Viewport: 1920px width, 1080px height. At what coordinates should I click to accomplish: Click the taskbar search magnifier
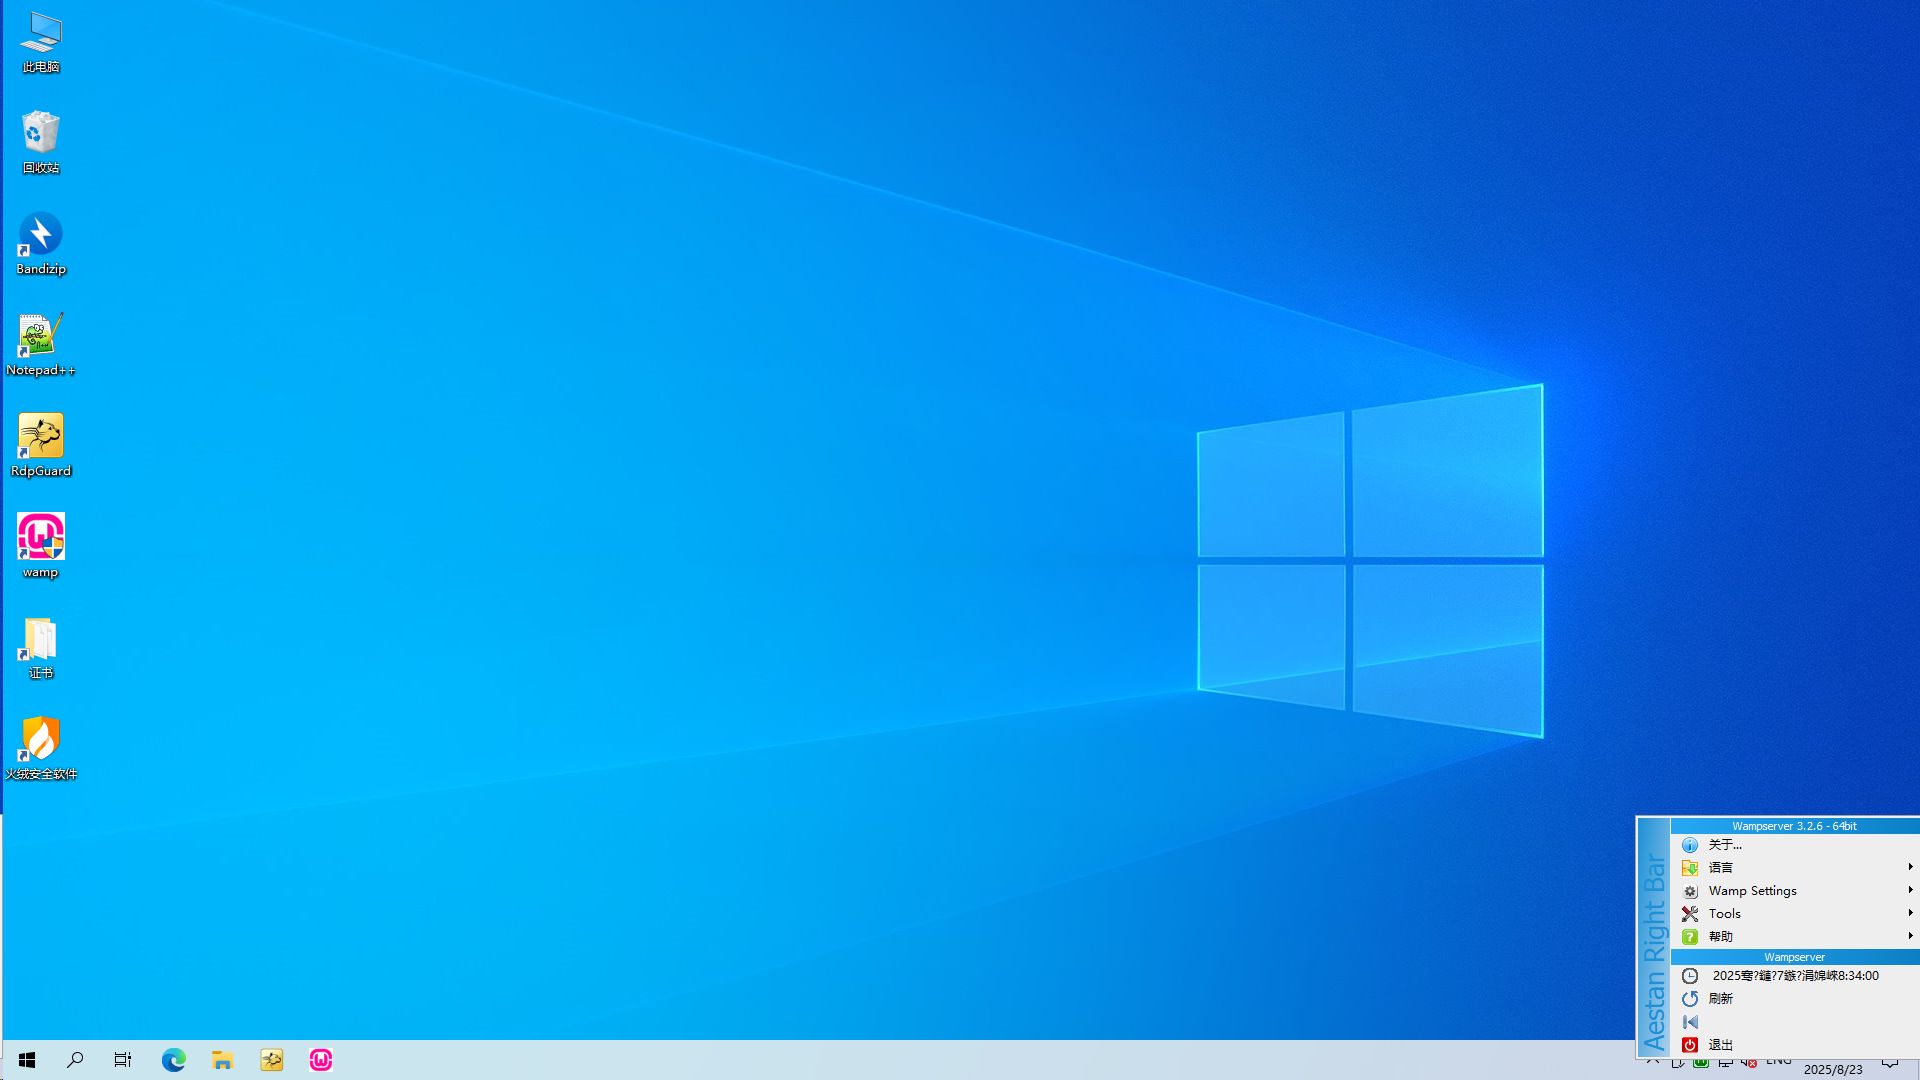click(75, 1060)
